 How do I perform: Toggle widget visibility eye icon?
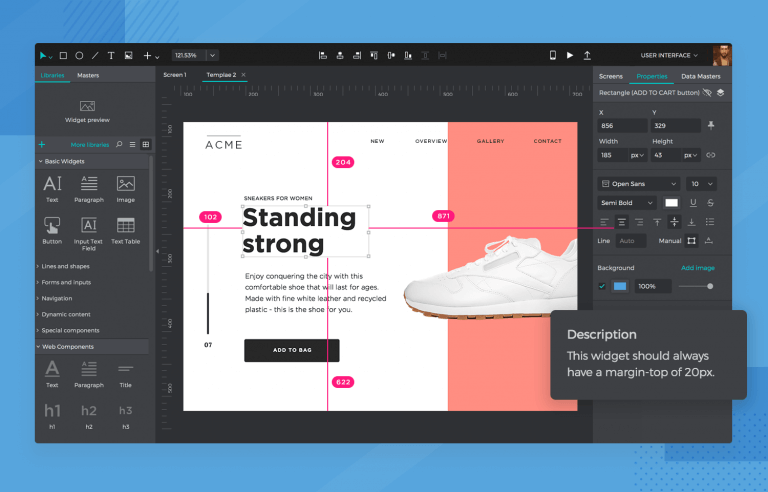[706, 93]
